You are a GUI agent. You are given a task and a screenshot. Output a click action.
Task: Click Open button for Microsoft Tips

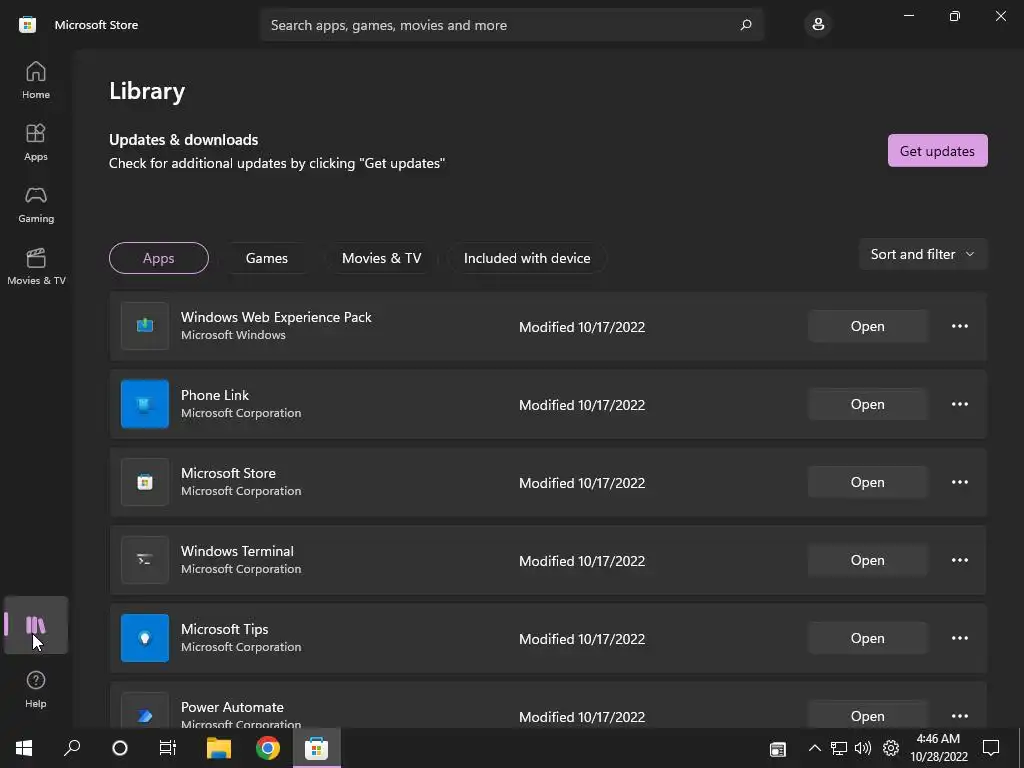click(867, 638)
